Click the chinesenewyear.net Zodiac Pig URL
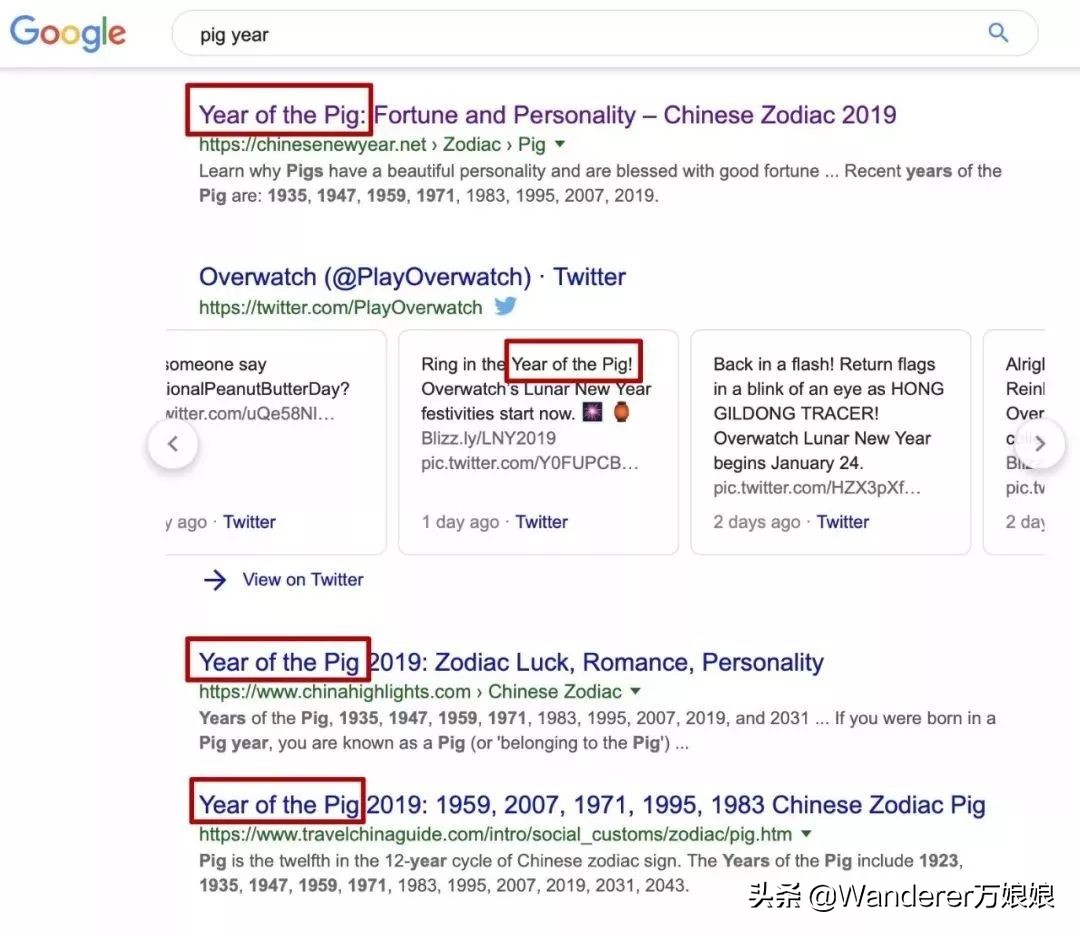This screenshot has height=934, width=1080. [372, 145]
